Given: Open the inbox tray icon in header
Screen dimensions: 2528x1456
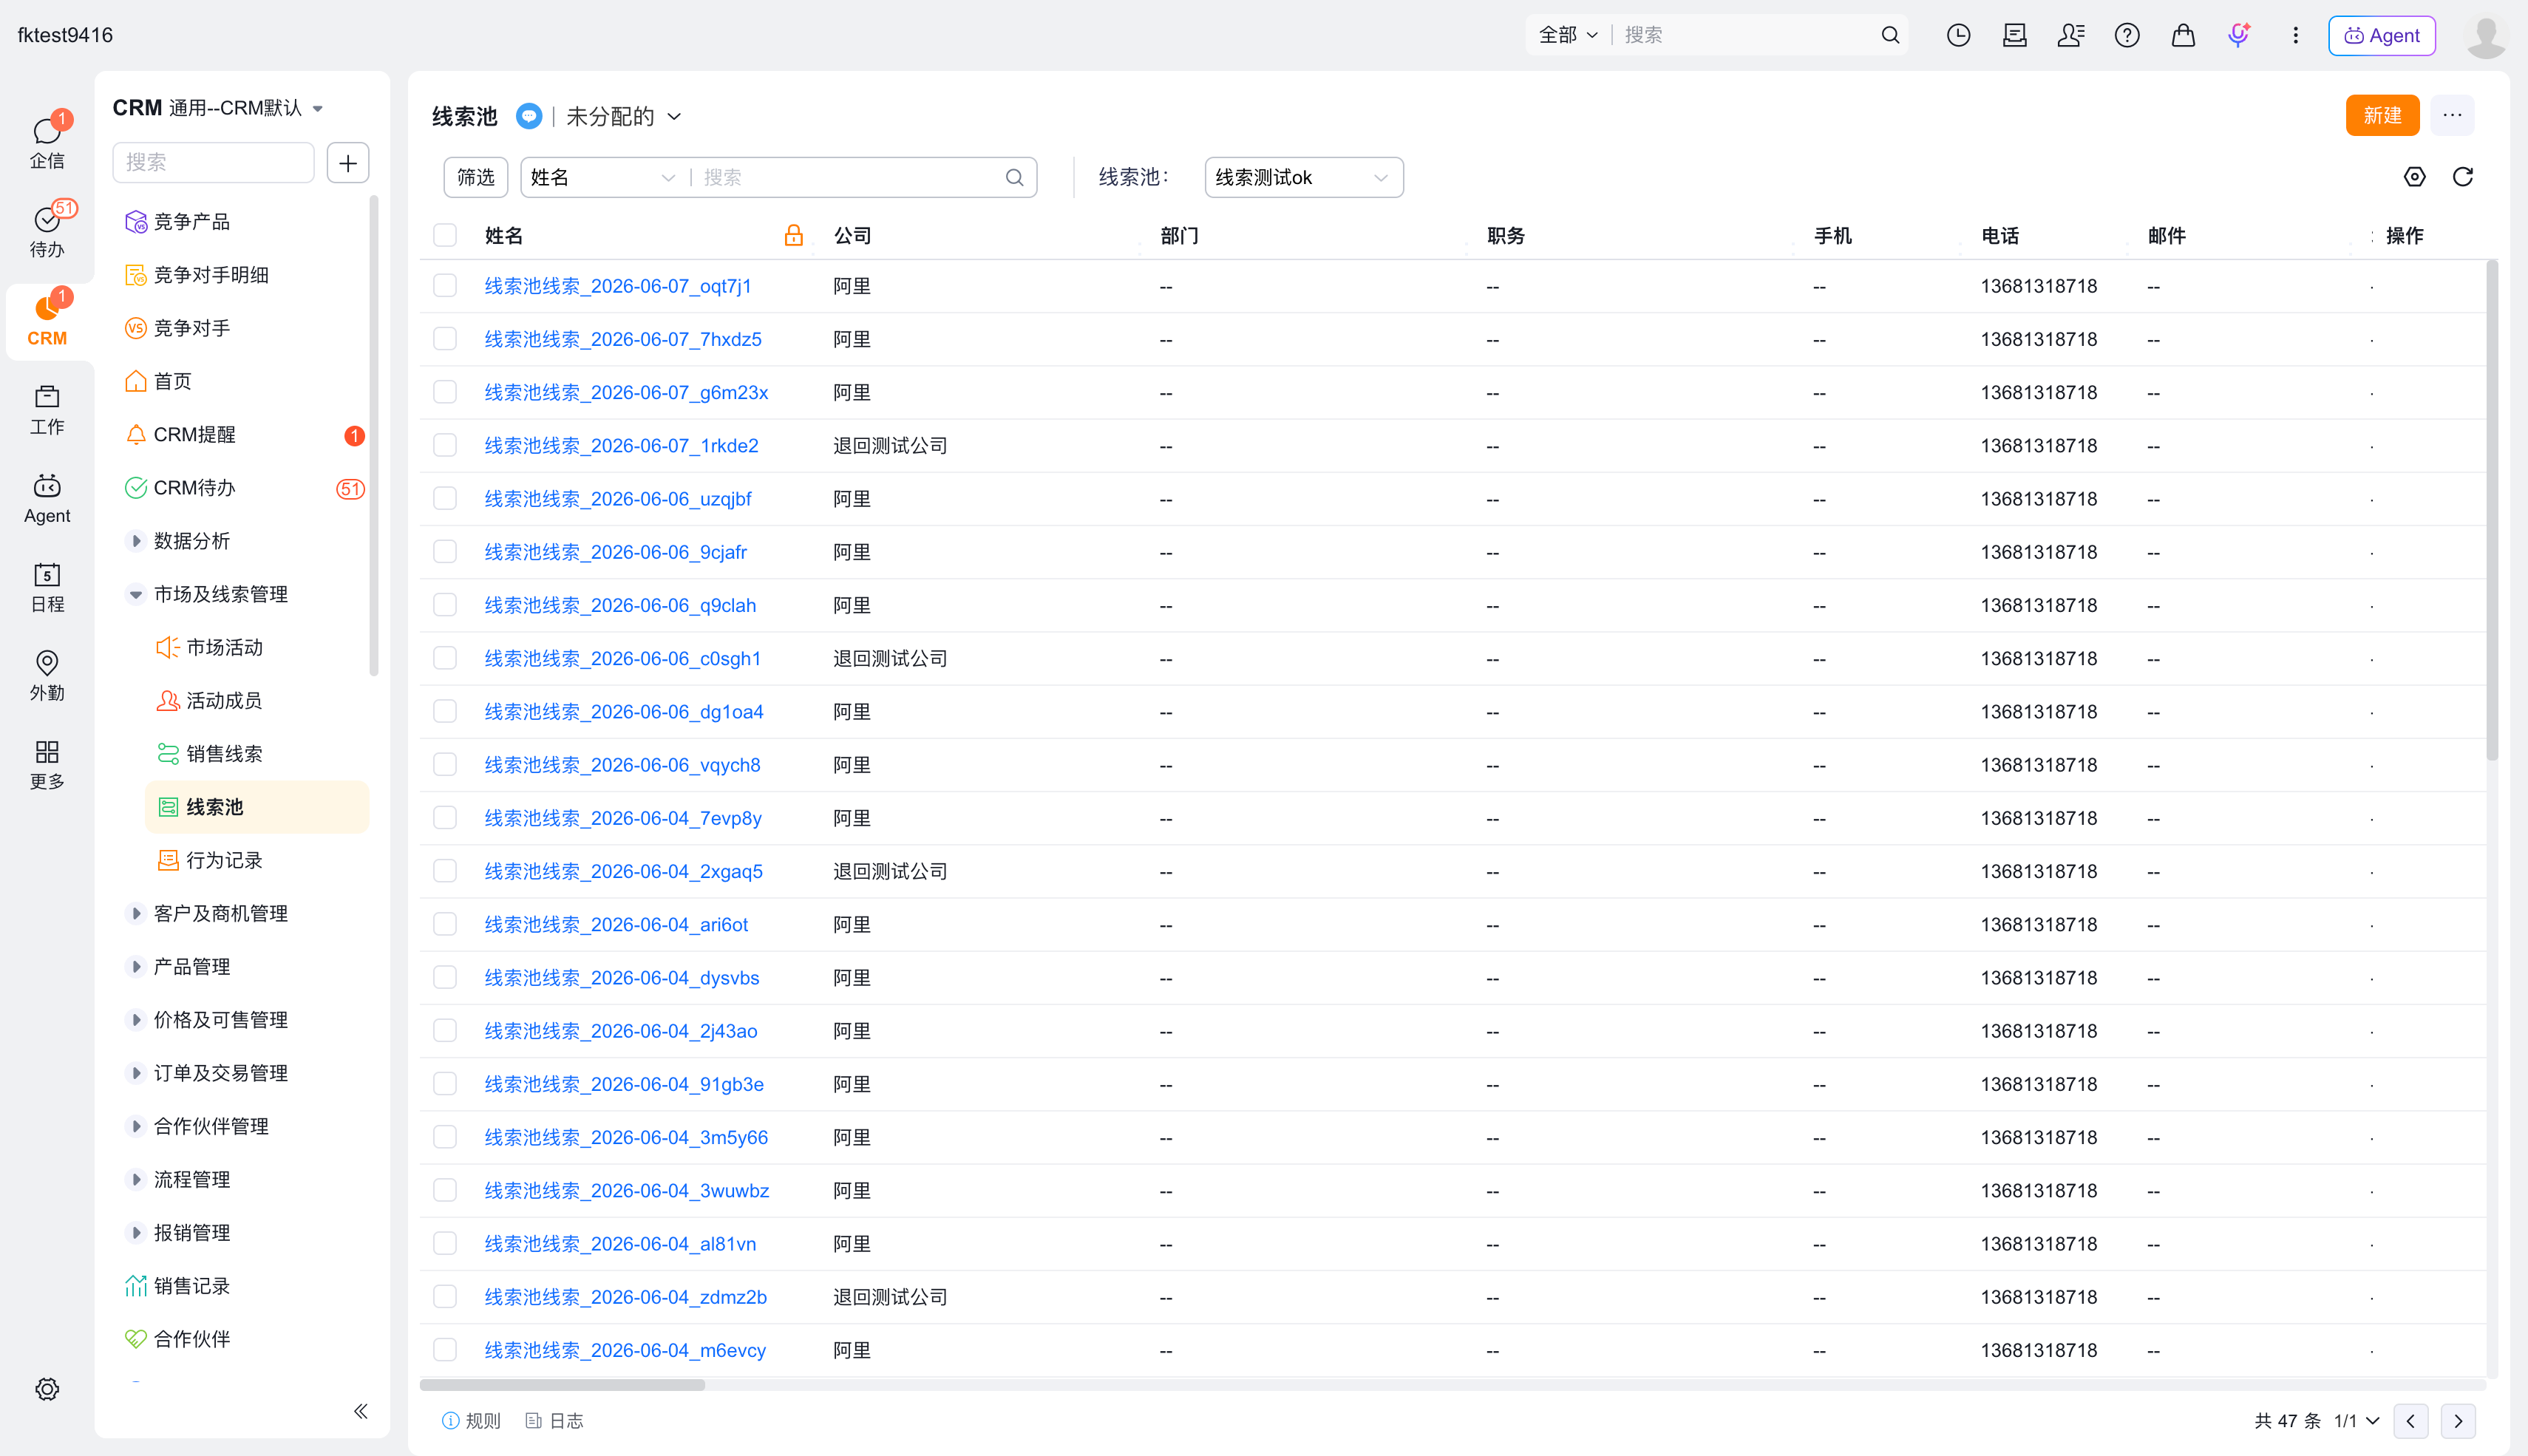Looking at the screenshot, I should pyautogui.click(x=2014, y=35).
